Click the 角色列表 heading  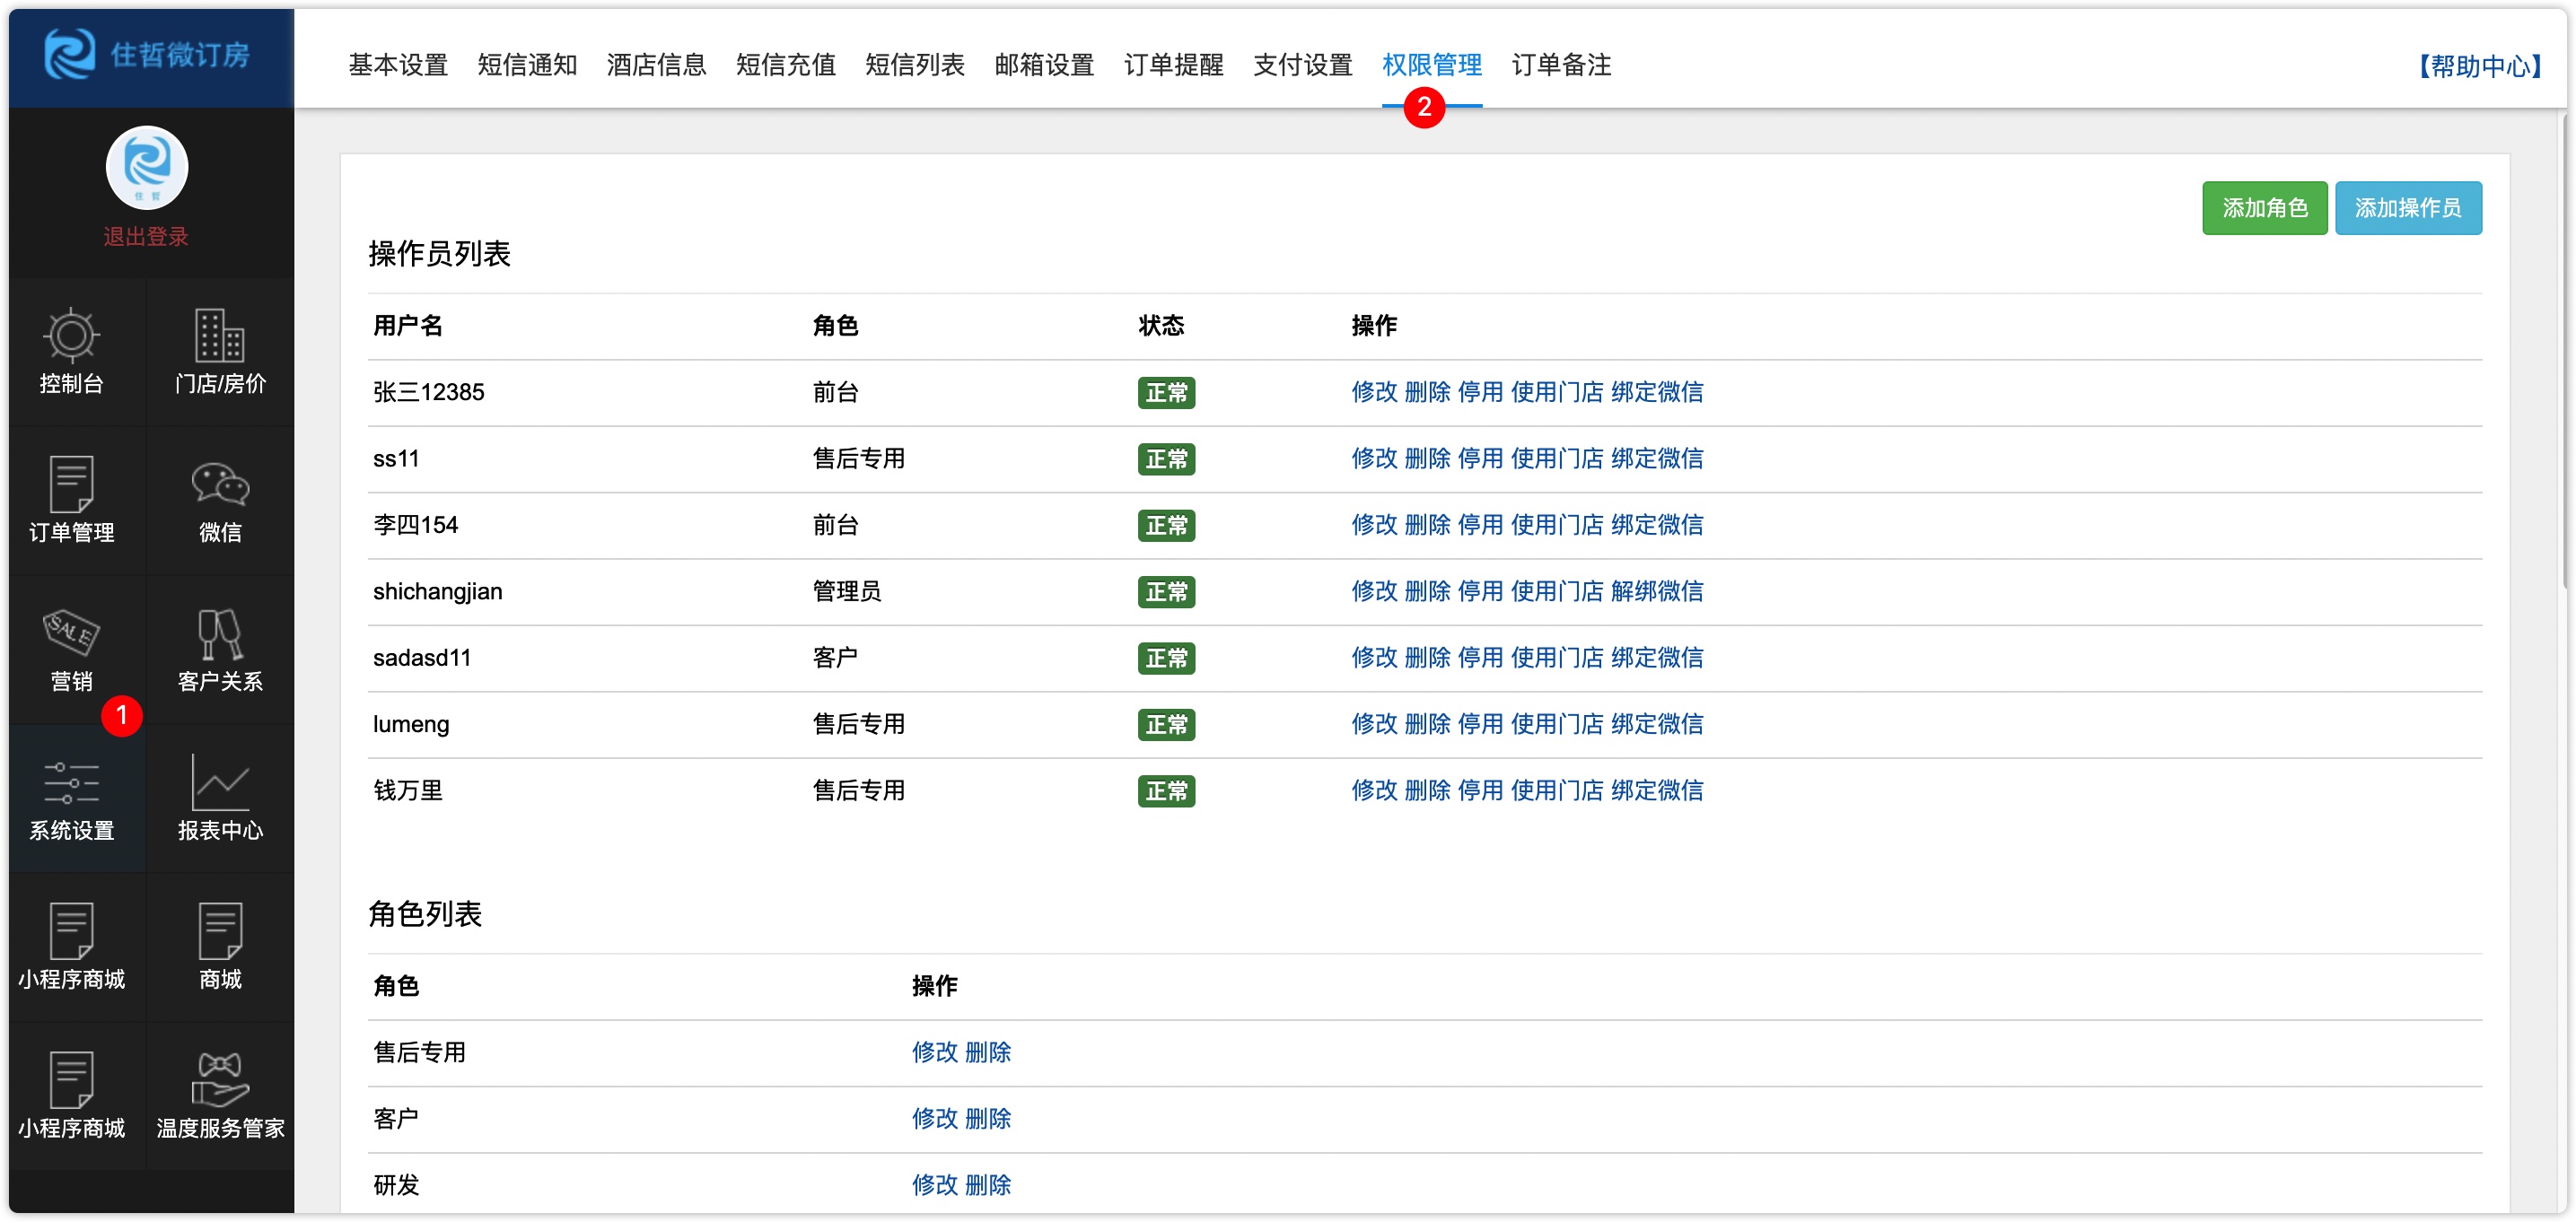(x=425, y=913)
